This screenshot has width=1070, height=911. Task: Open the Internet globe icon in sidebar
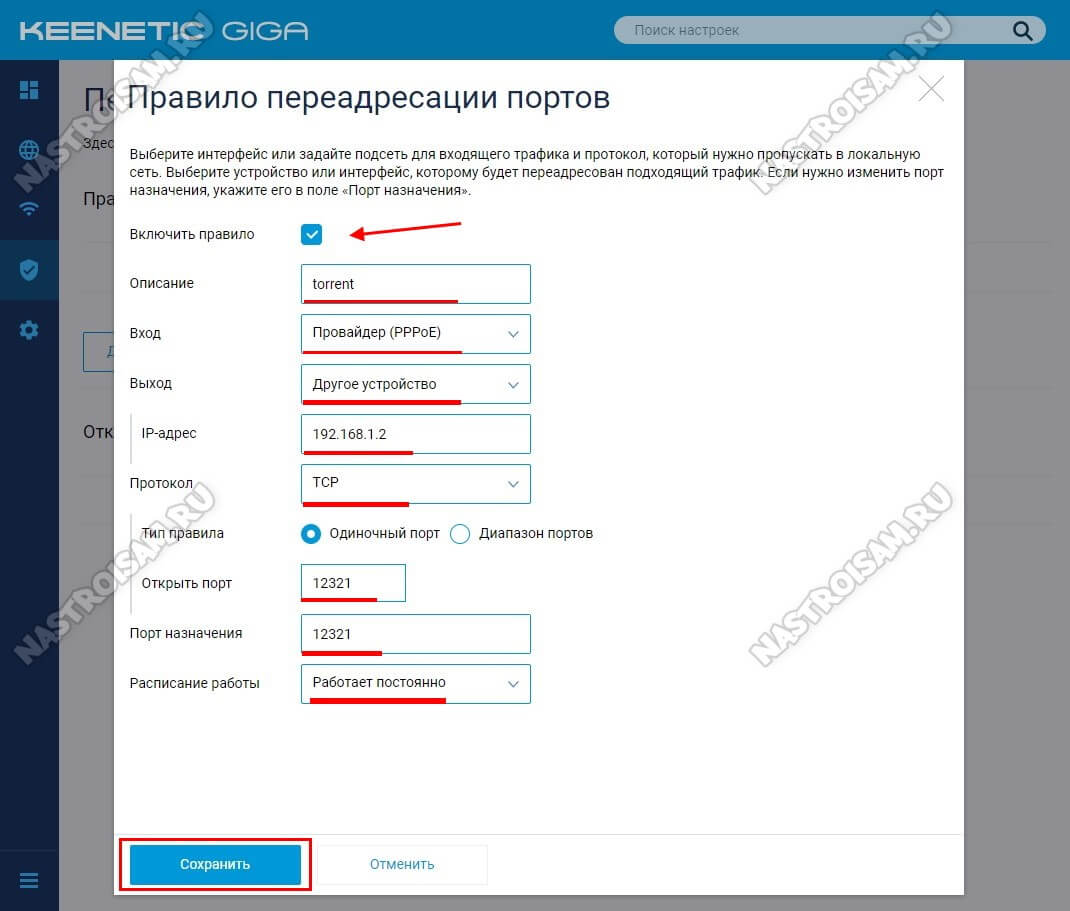pos(29,149)
